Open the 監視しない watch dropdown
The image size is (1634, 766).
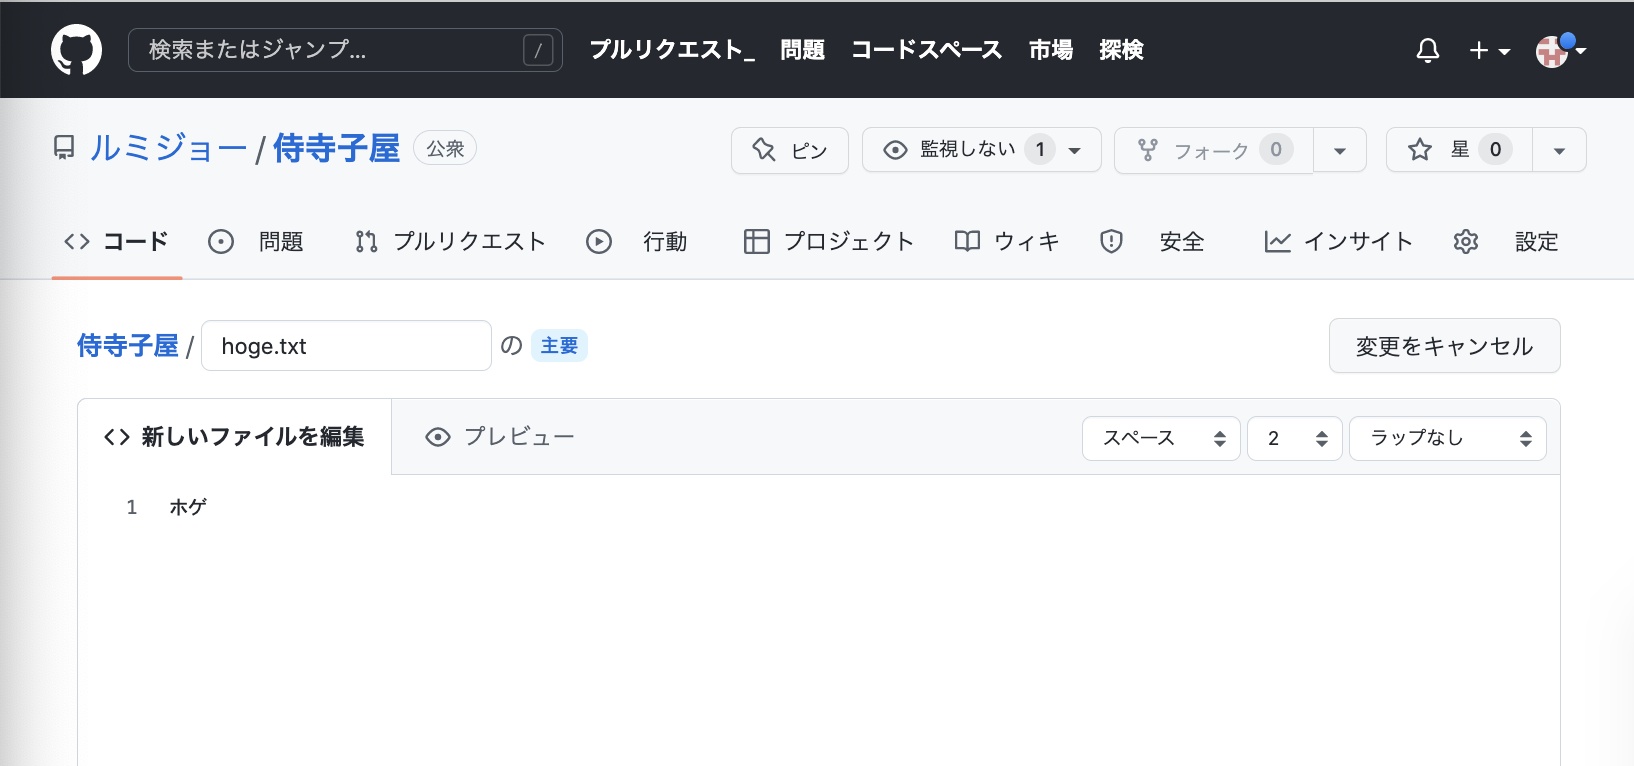[x=982, y=150]
